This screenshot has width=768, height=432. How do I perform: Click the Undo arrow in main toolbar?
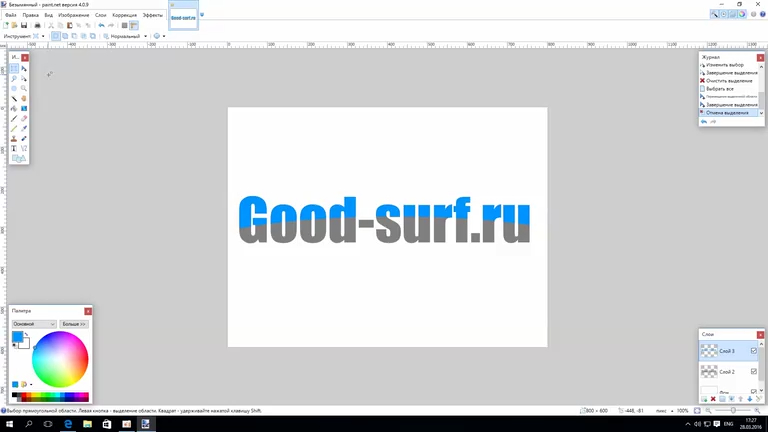(x=101, y=25)
